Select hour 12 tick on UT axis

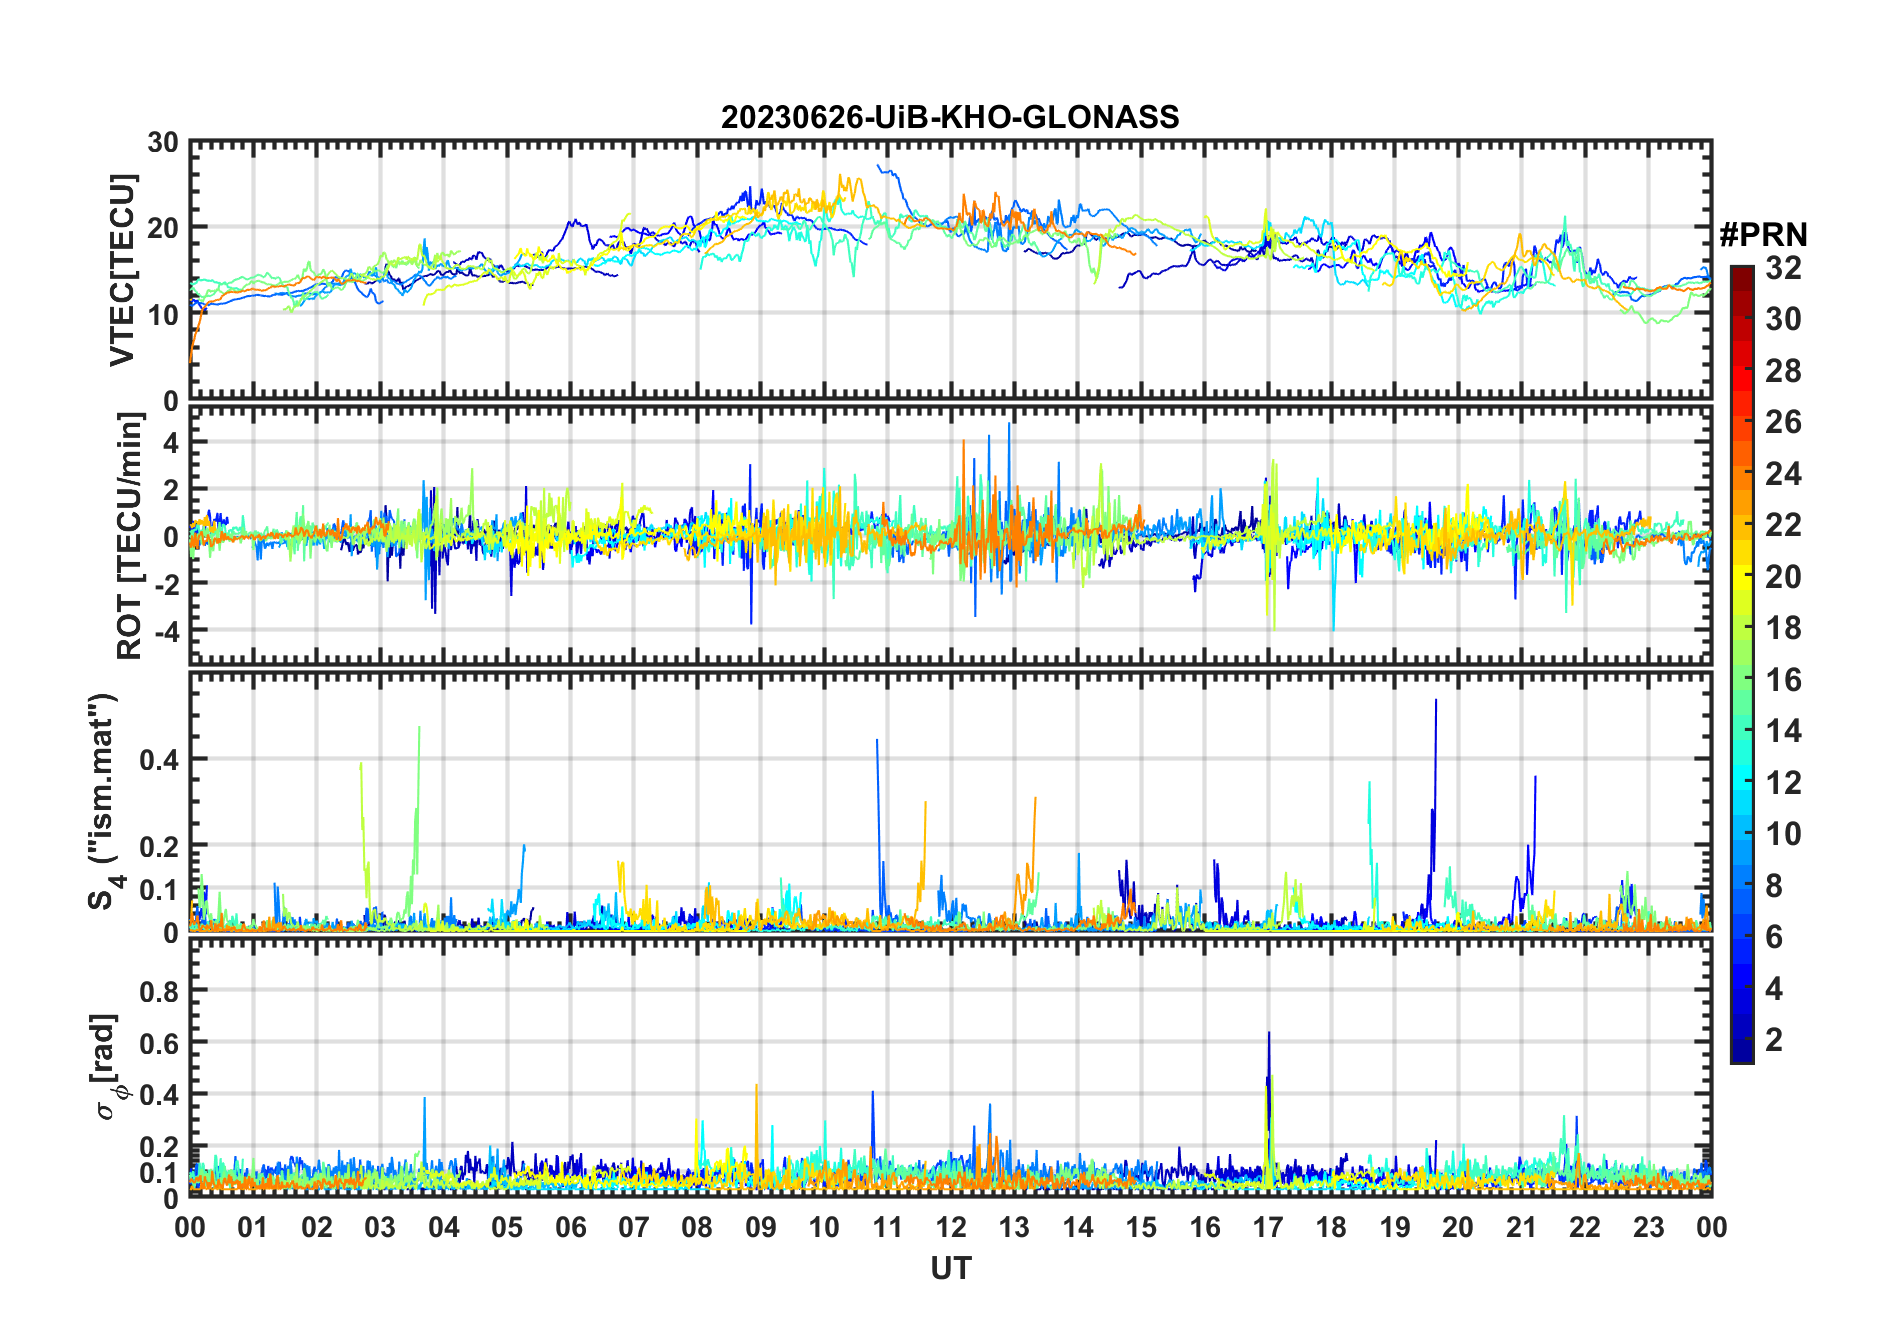coord(951,1228)
